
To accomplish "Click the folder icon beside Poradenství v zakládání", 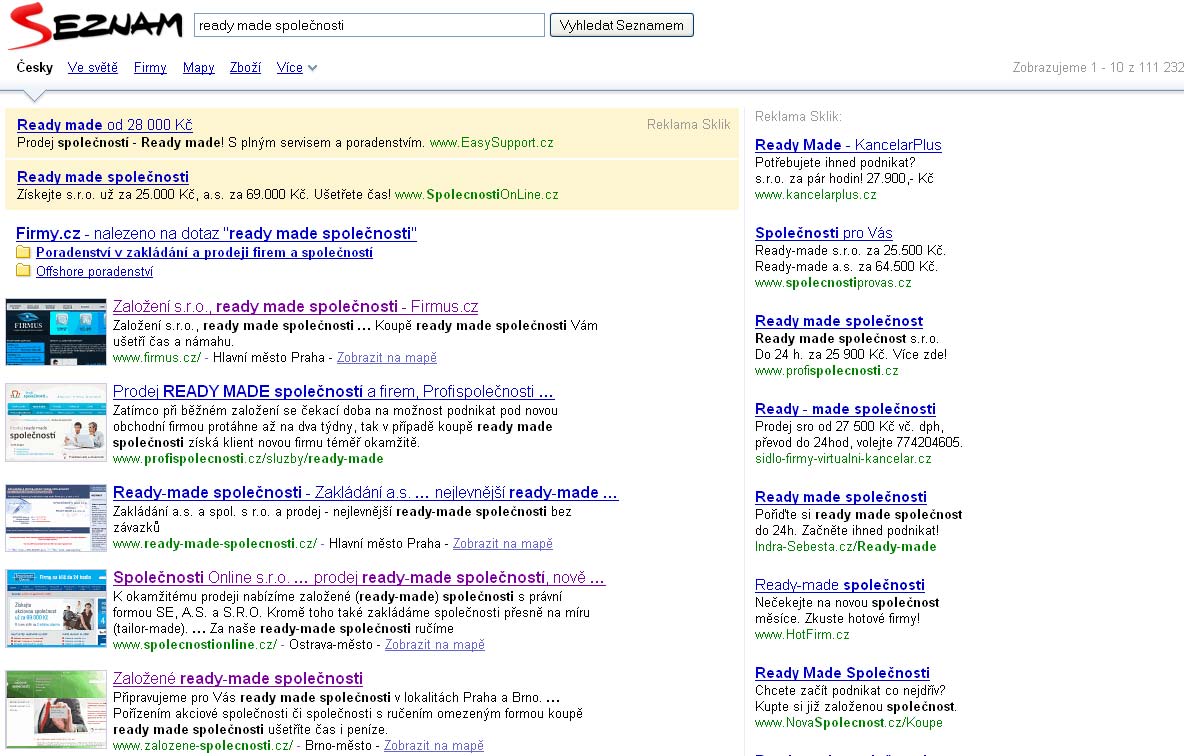I will 23,252.
